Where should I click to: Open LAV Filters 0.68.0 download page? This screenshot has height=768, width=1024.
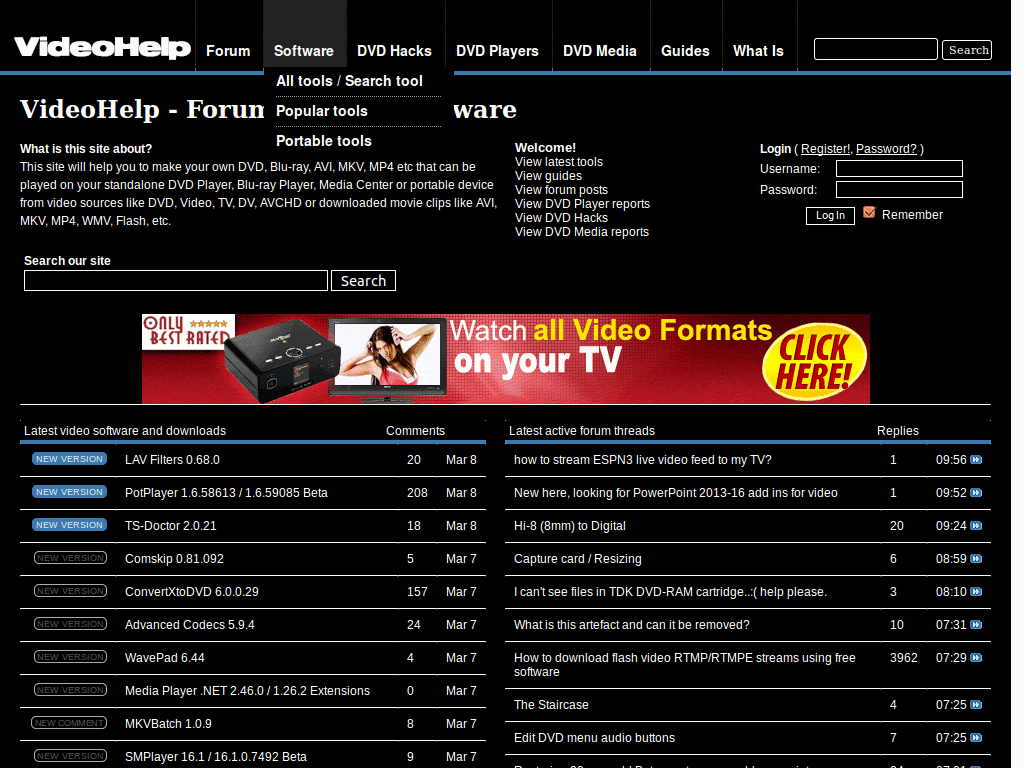point(172,460)
